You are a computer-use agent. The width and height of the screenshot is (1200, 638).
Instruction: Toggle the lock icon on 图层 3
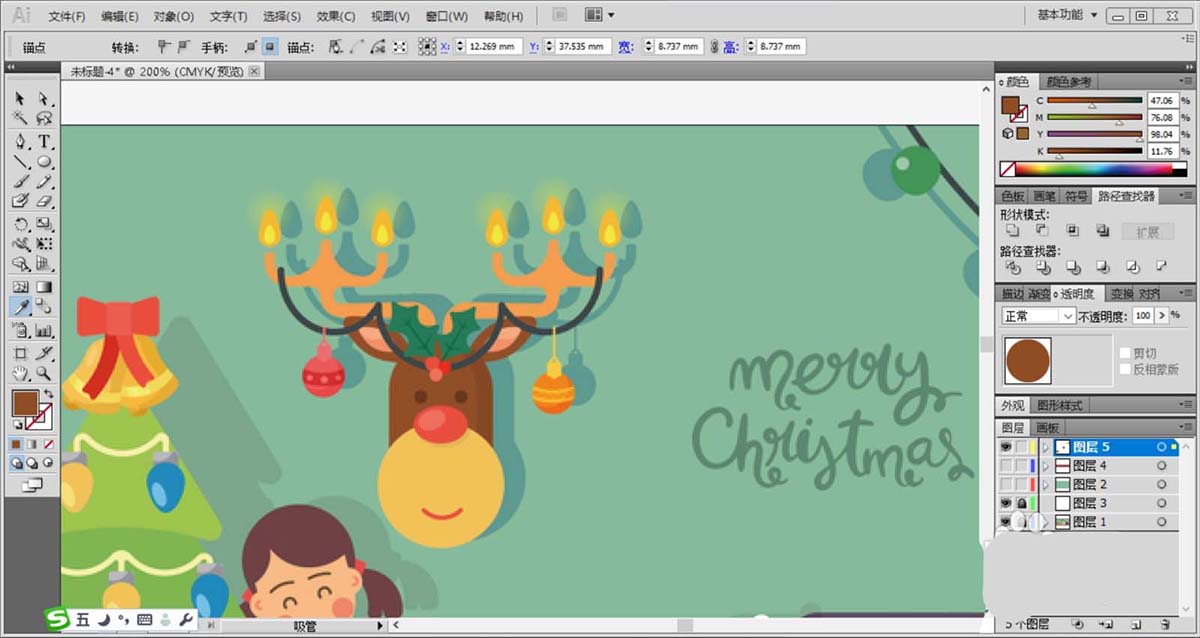tap(1021, 503)
